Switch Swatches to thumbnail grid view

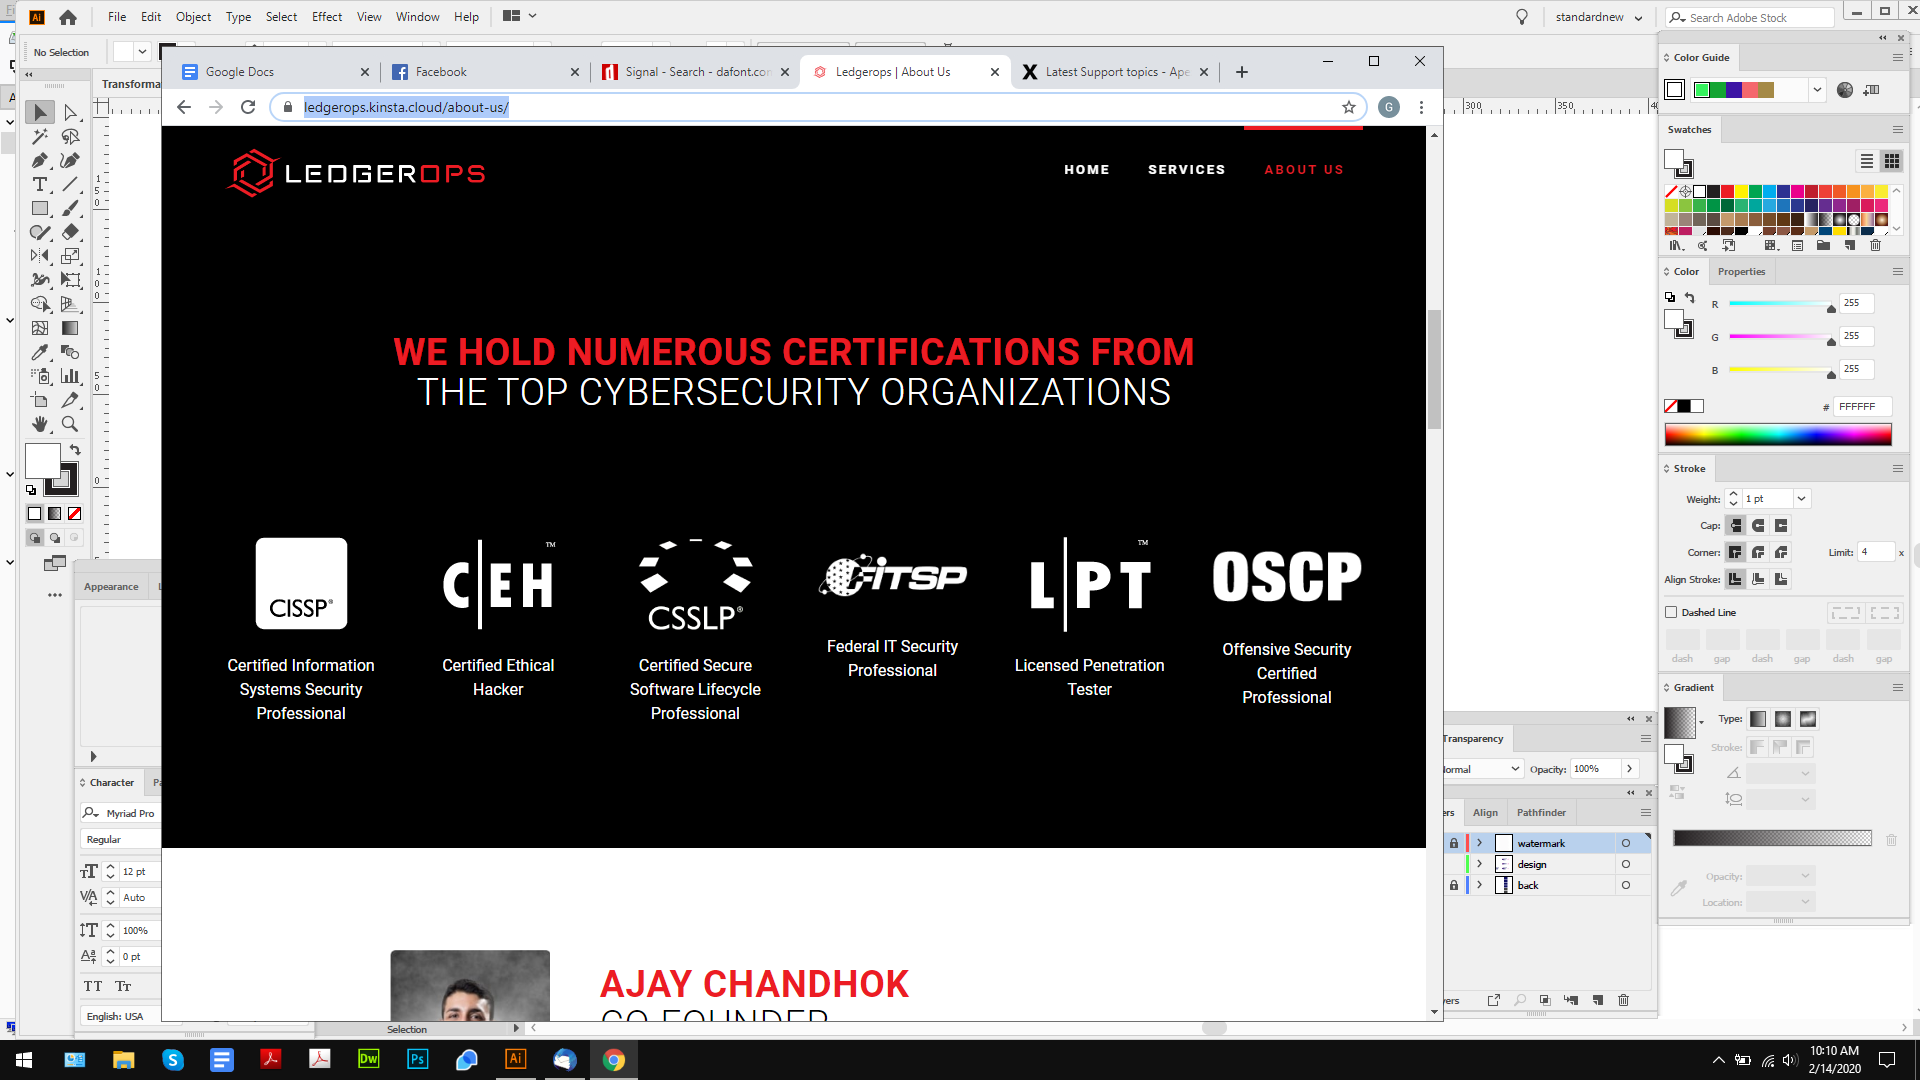pyautogui.click(x=1892, y=162)
